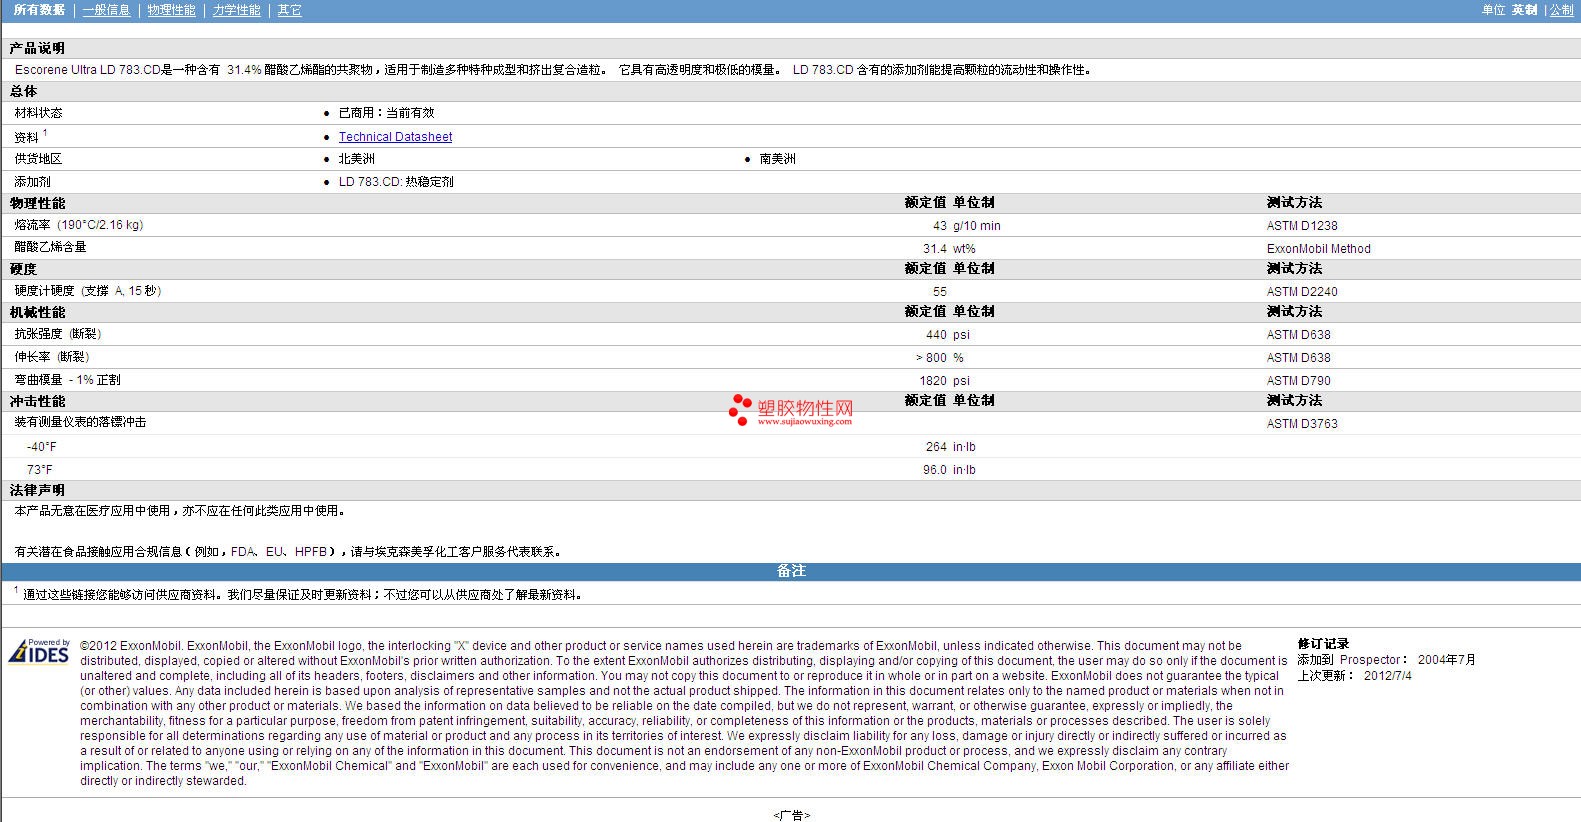Click the 73°F temperature row label
1581x822 pixels.
39,470
